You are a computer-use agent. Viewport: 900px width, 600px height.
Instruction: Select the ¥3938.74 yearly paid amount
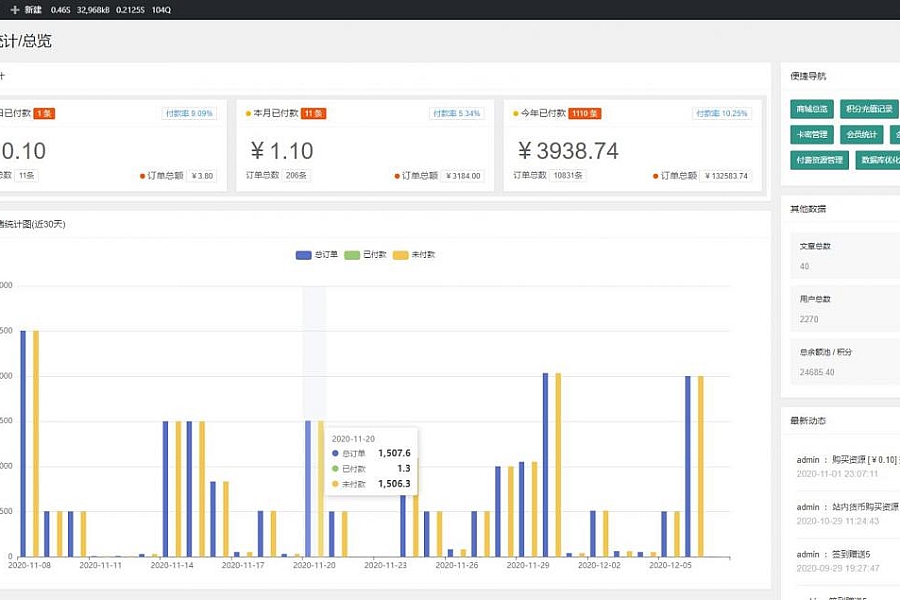(x=568, y=151)
